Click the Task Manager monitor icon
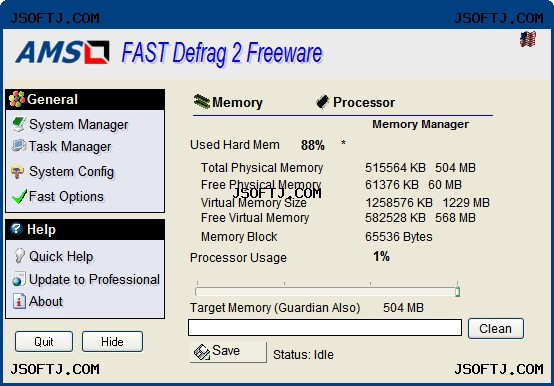 click(18, 146)
